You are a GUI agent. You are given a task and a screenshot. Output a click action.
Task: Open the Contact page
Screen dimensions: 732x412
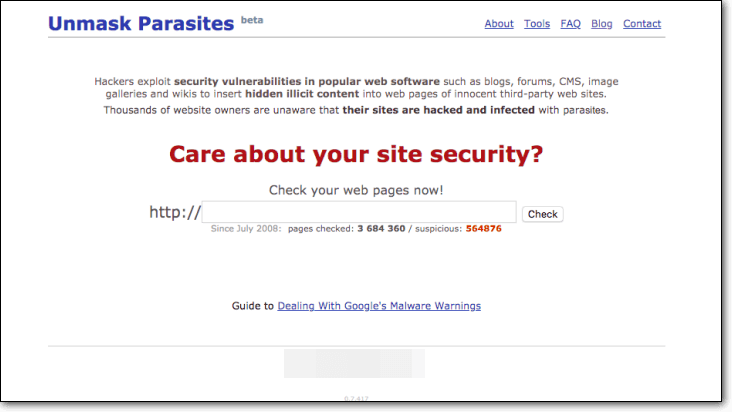[642, 24]
